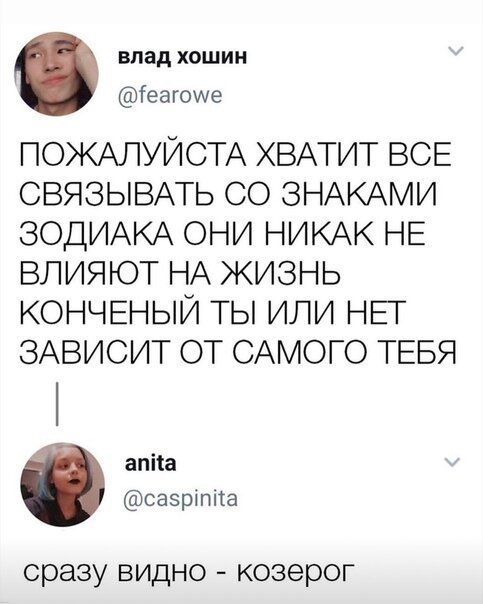Select the thread connector line between tweets
The image size is (483, 604).
coord(57,404)
